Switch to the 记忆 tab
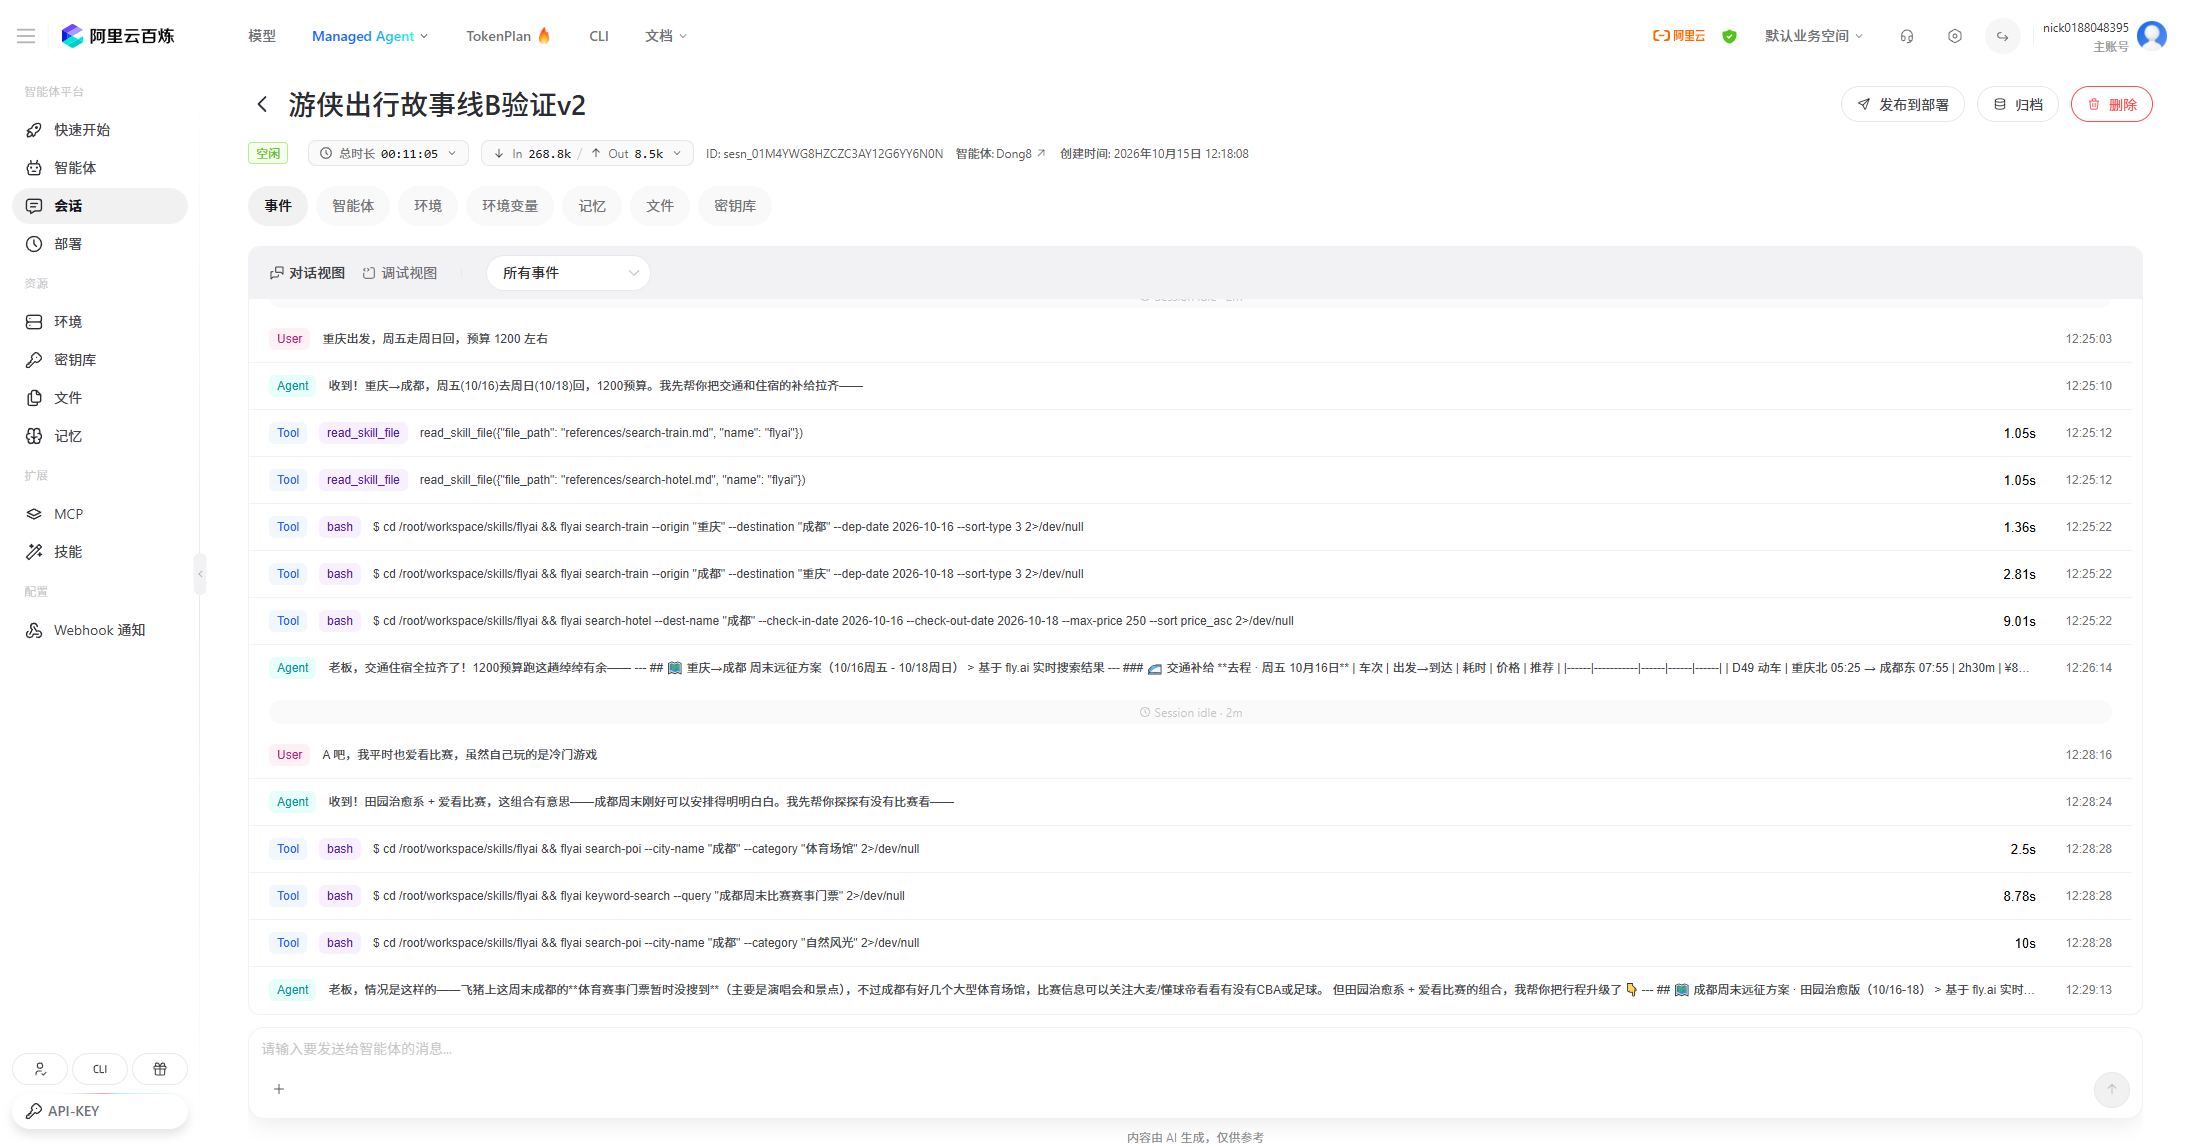Viewport: 2201px width, 1147px height. coord(592,206)
